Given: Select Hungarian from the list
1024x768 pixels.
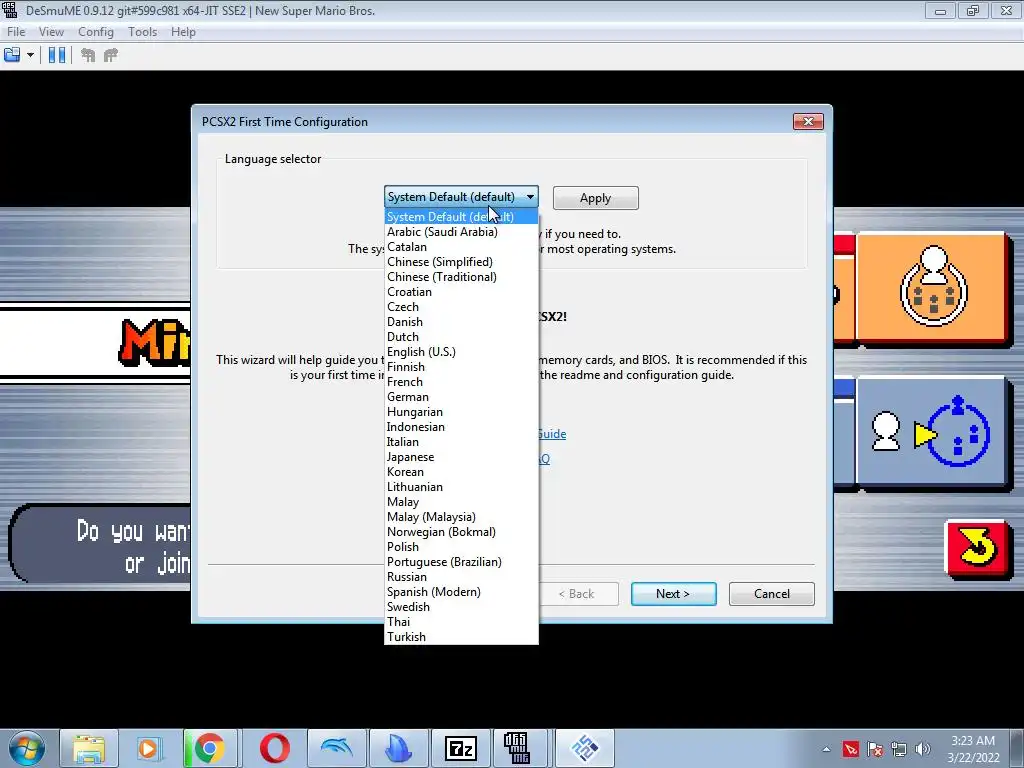Looking at the screenshot, I should [461, 412].
